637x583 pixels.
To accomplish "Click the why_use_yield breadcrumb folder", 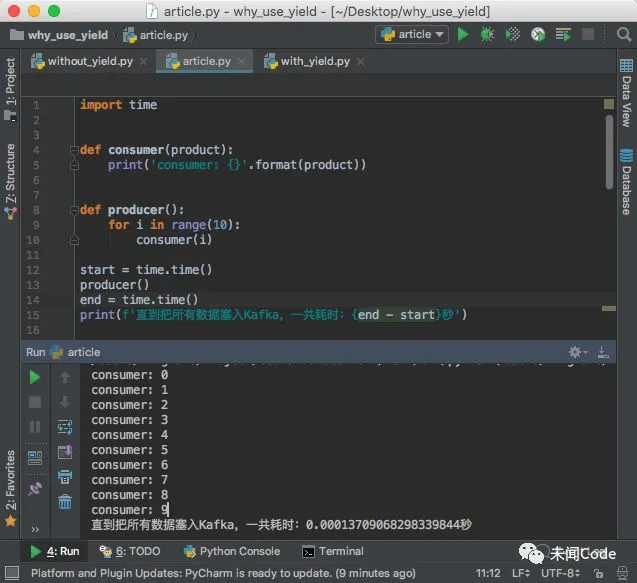I will [x=59, y=35].
